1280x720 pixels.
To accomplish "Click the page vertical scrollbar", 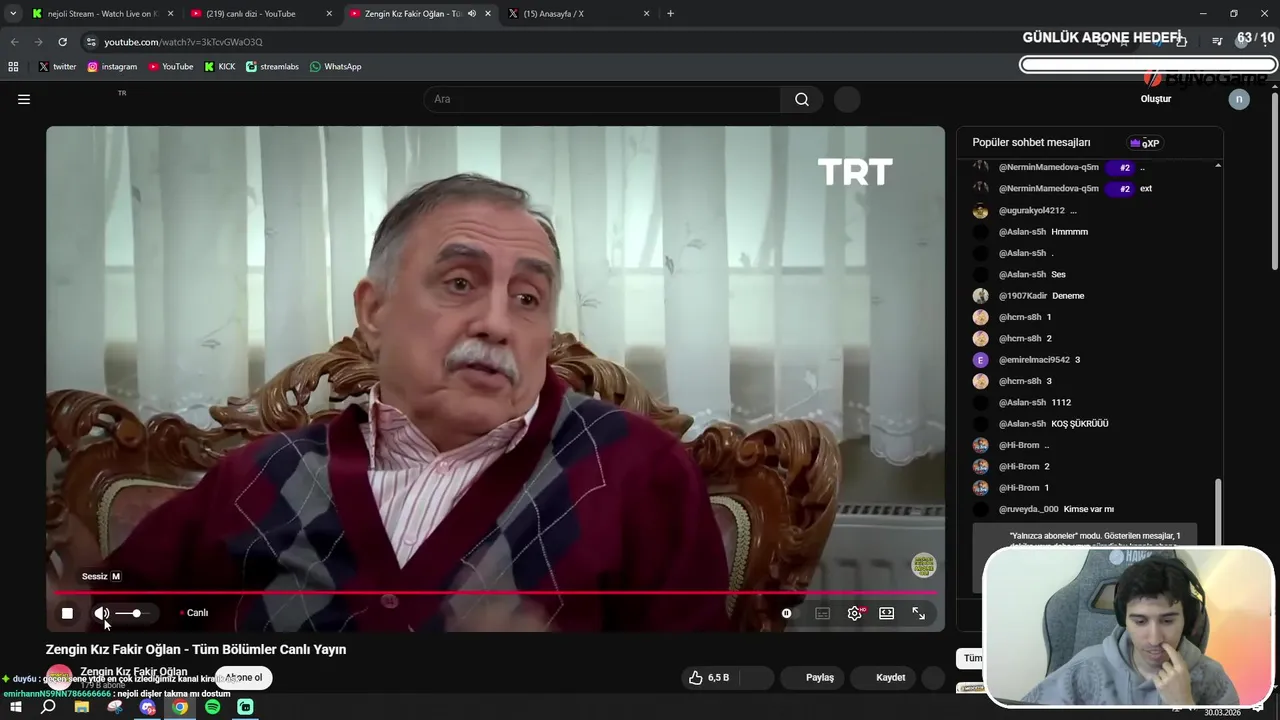I will (1274, 180).
